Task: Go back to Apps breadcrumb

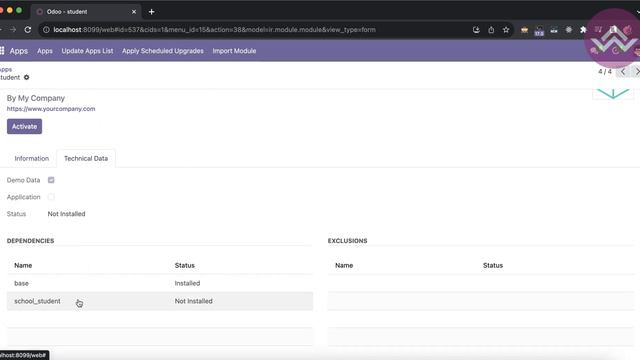Action: pyautogui.click(x=6, y=69)
